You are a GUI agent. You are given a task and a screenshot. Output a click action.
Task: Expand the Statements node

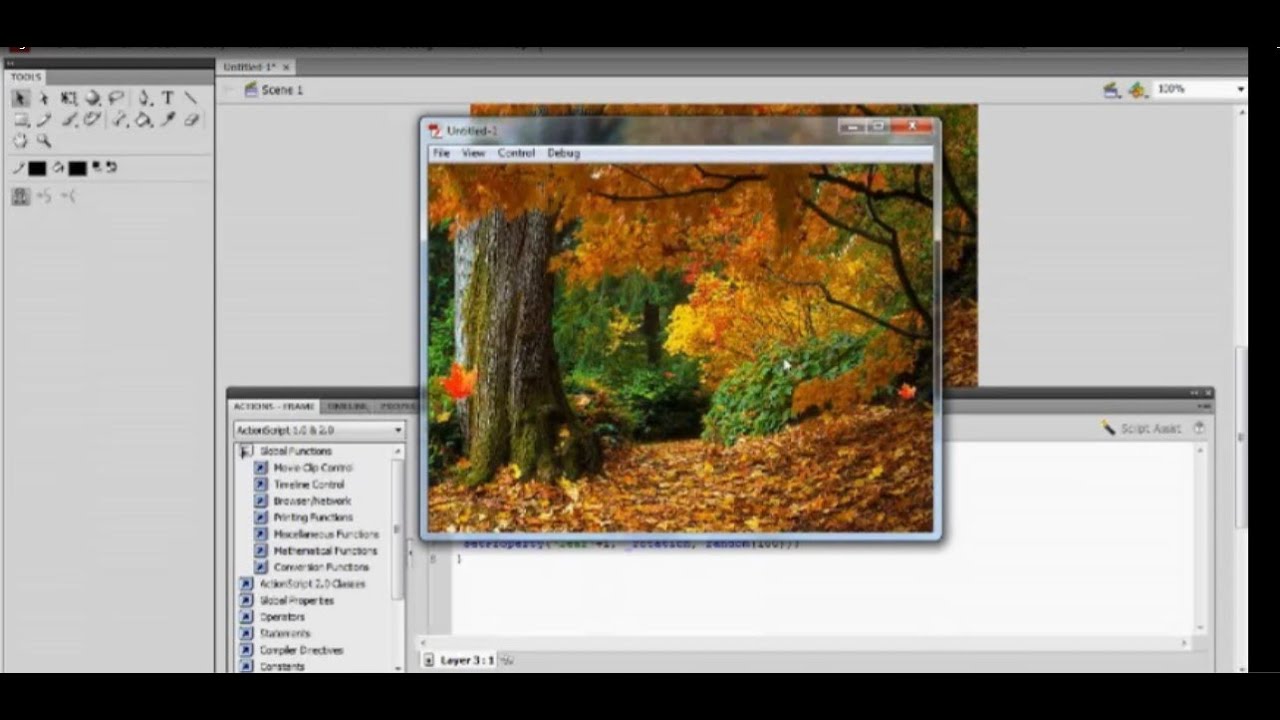pos(246,633)
